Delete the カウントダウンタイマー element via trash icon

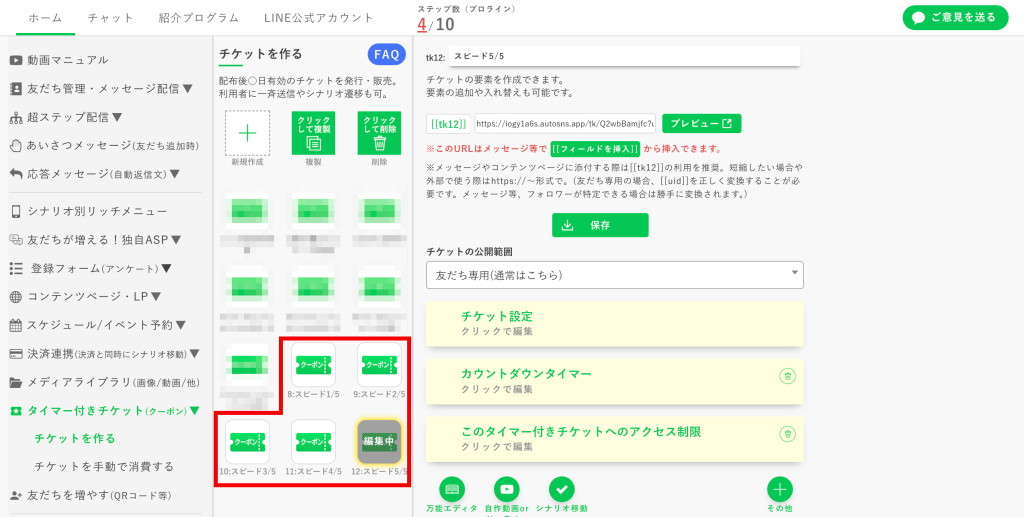pyautogui.click(x=788, y=376)
